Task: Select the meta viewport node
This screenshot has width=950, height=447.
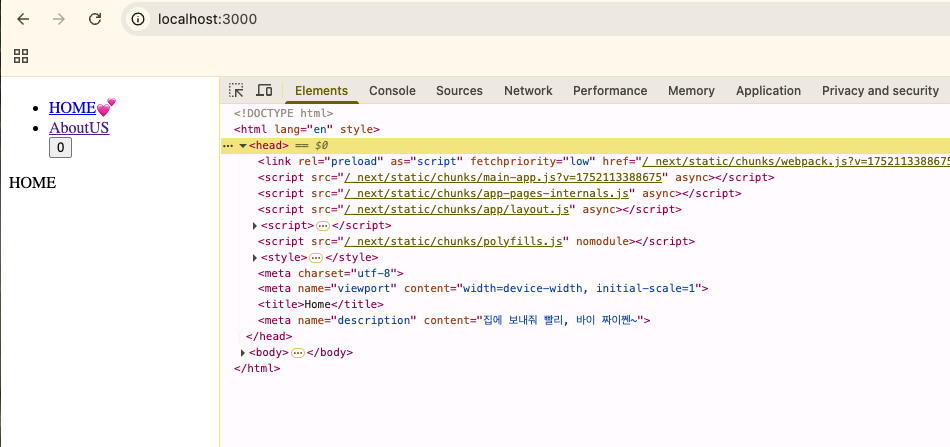Action: pos(483,288)
